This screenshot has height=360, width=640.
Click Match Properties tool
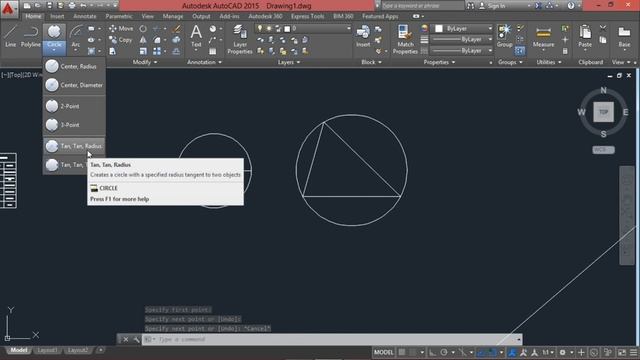click(x=405, y=39)
